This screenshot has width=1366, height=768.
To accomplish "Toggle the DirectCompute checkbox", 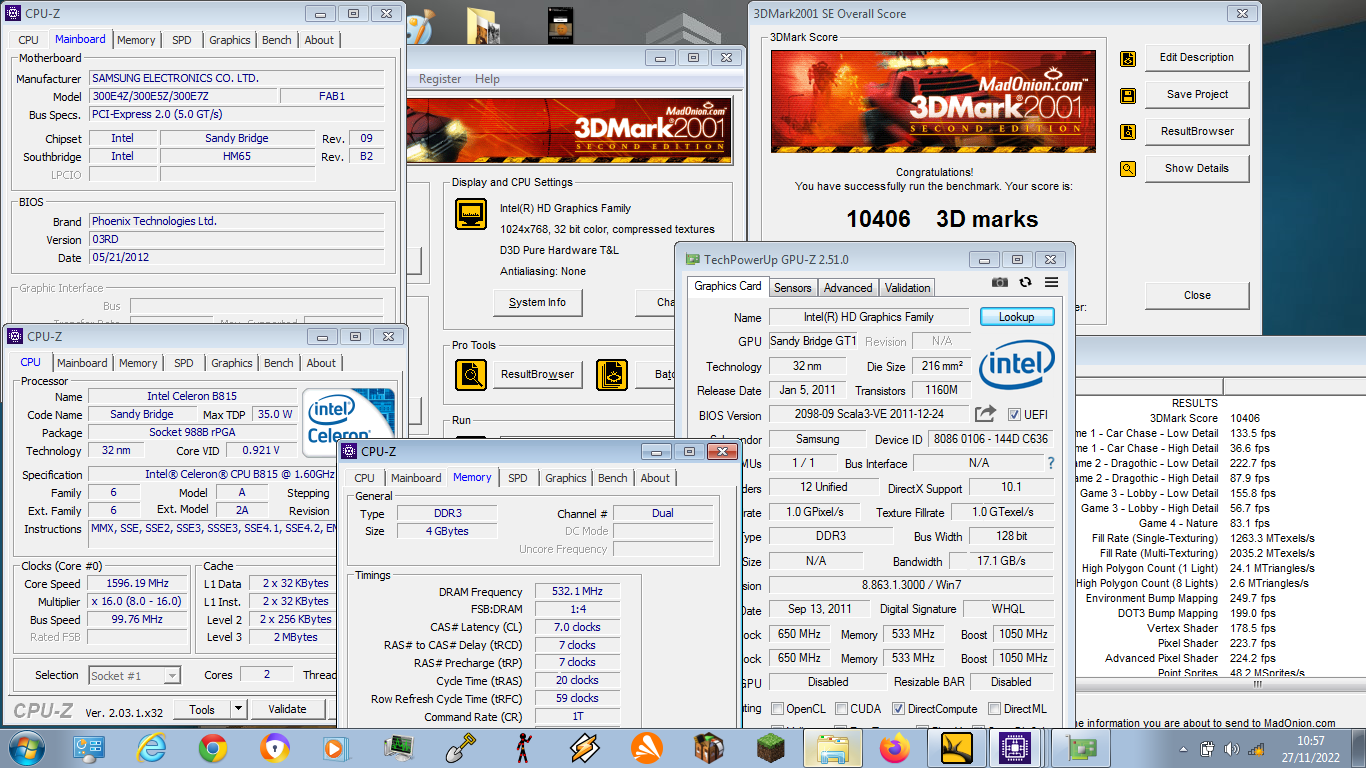I will (898, 708).
